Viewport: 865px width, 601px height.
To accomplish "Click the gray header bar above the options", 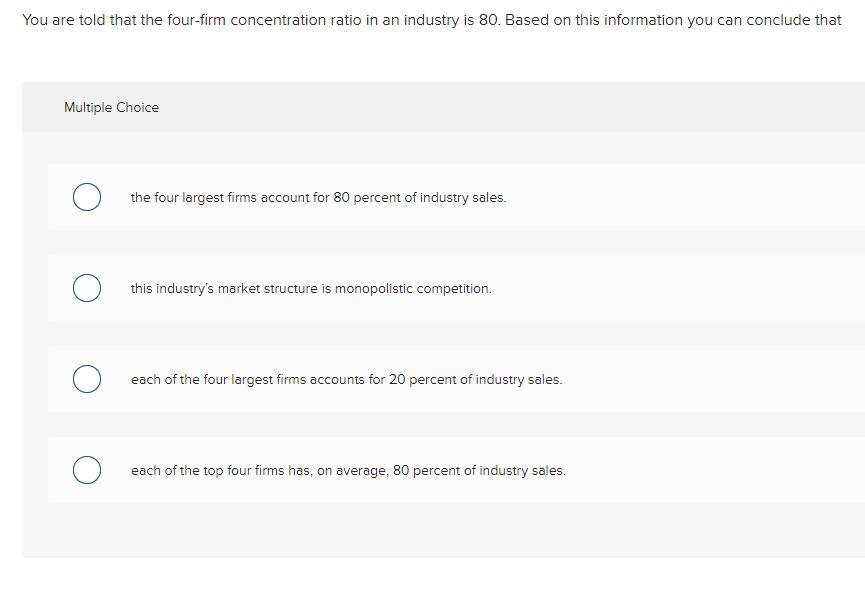I will 440,107.
